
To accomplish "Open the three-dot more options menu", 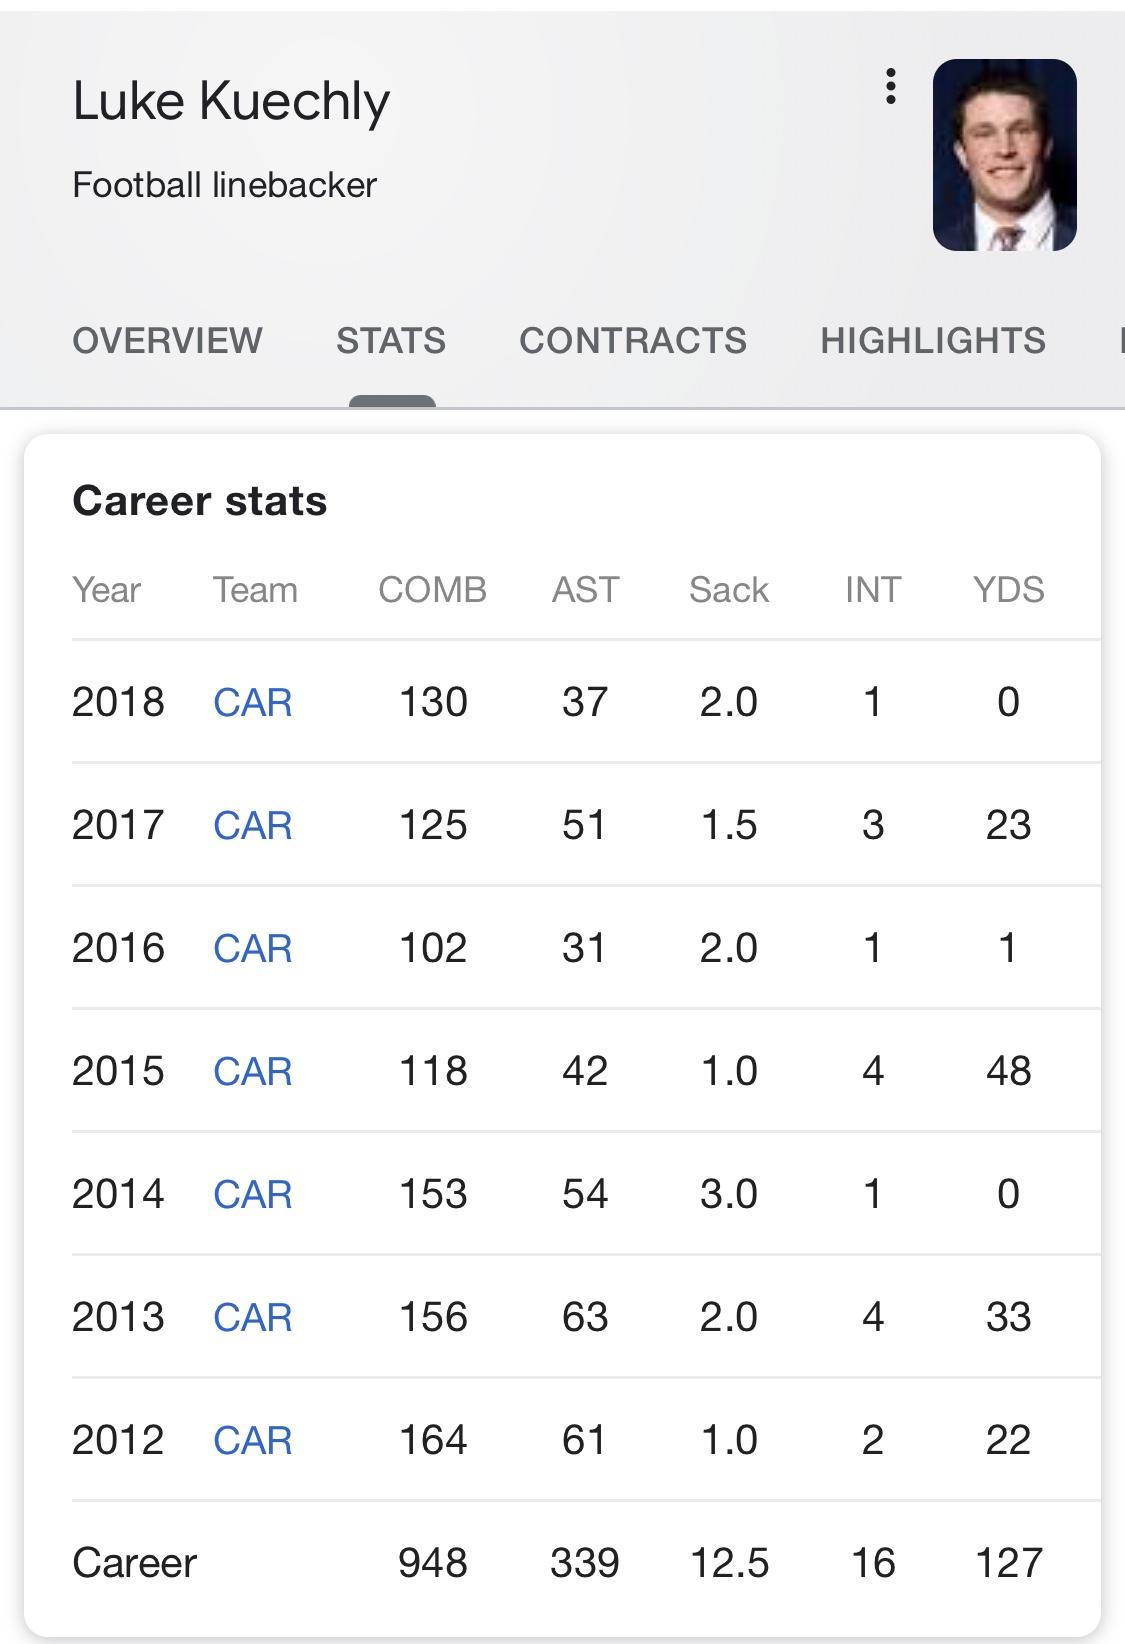I will click(x=890, y=87).
